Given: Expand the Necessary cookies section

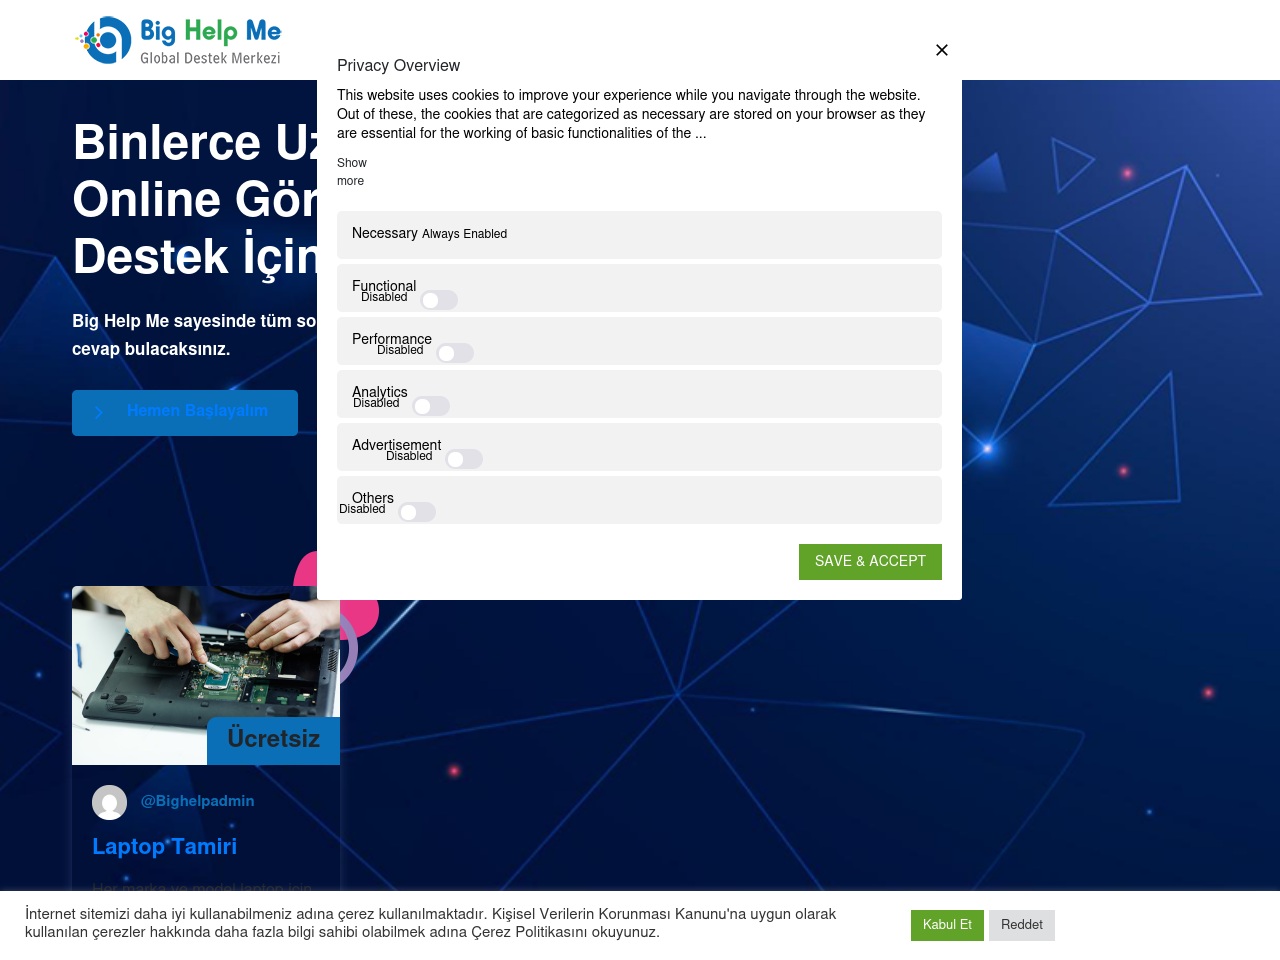Looking at the screenshot, I should click(385, 233).
